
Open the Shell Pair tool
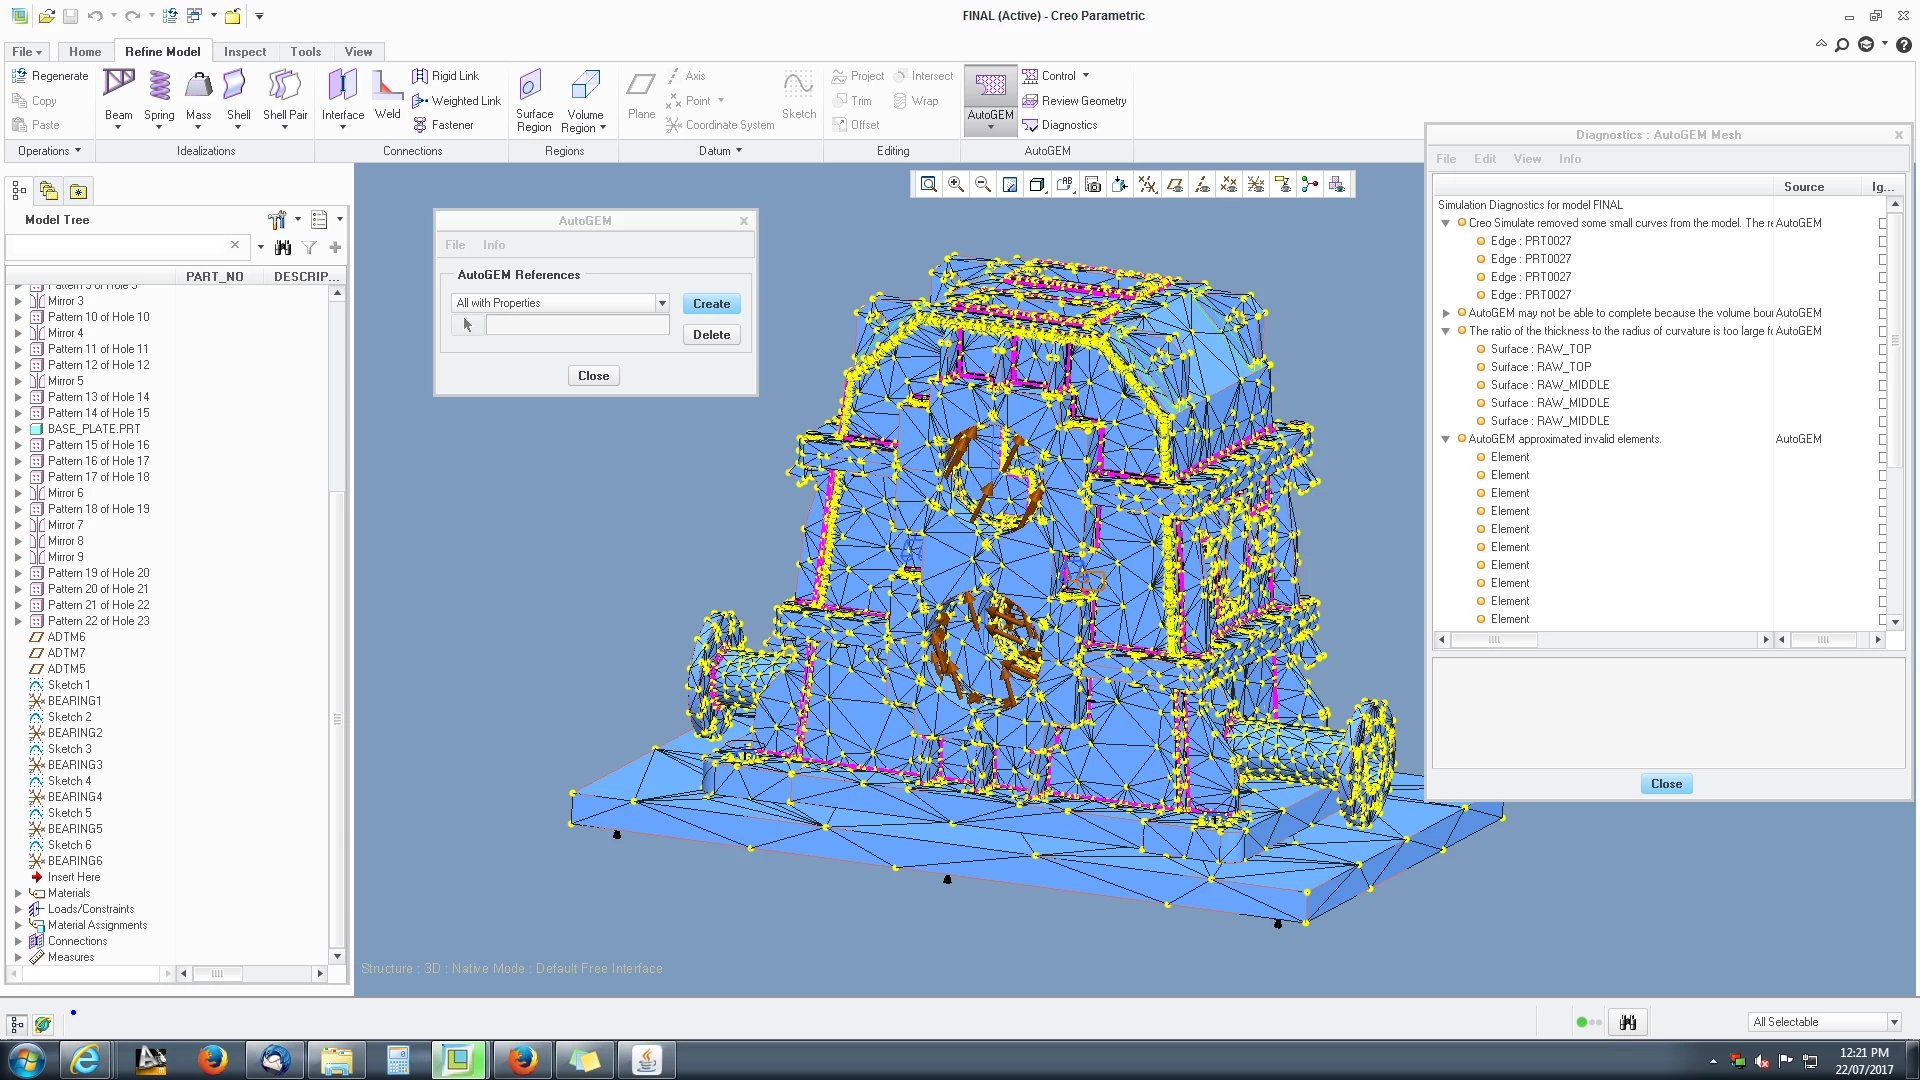[285, 86]
